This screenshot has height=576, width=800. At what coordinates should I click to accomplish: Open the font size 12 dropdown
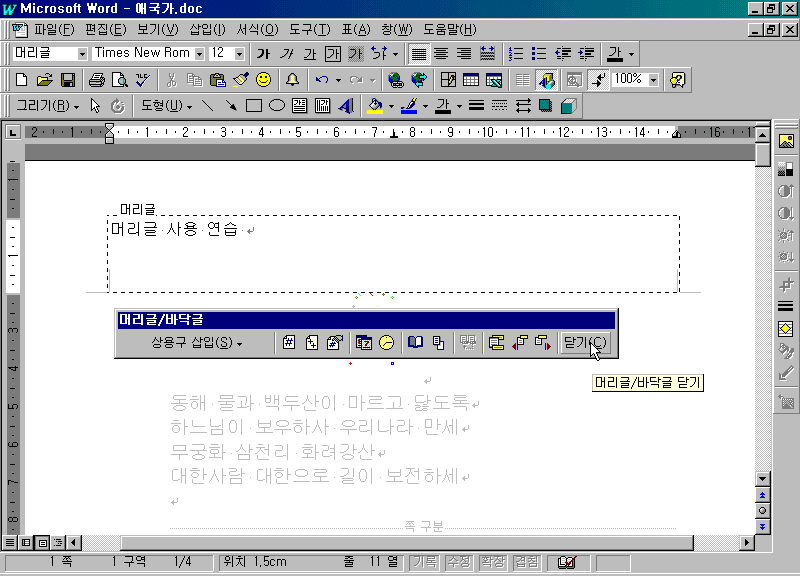pyautogui.click(x=239, y=54)
